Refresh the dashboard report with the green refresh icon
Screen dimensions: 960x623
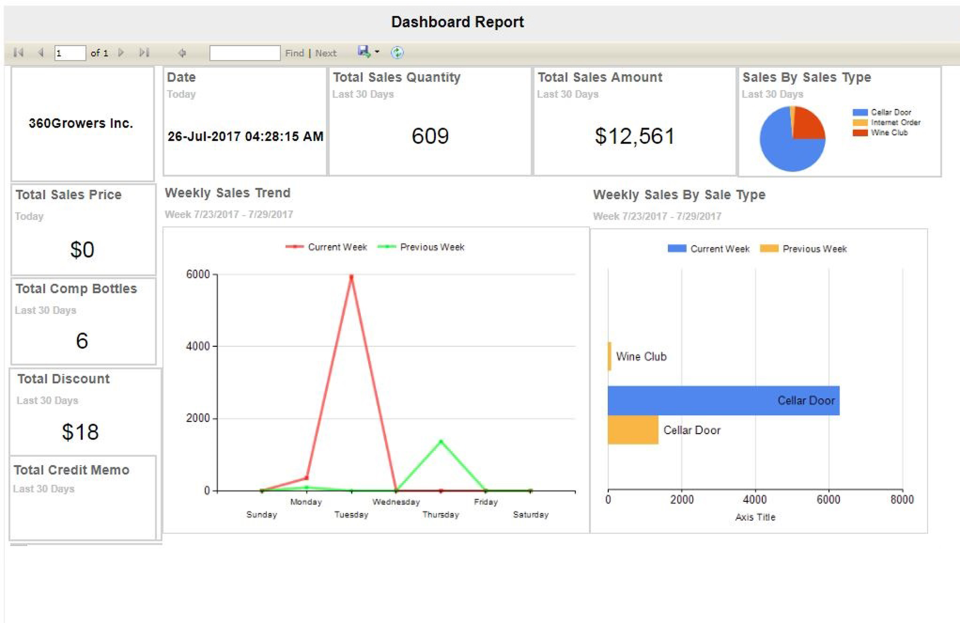(x=398, y=52)
